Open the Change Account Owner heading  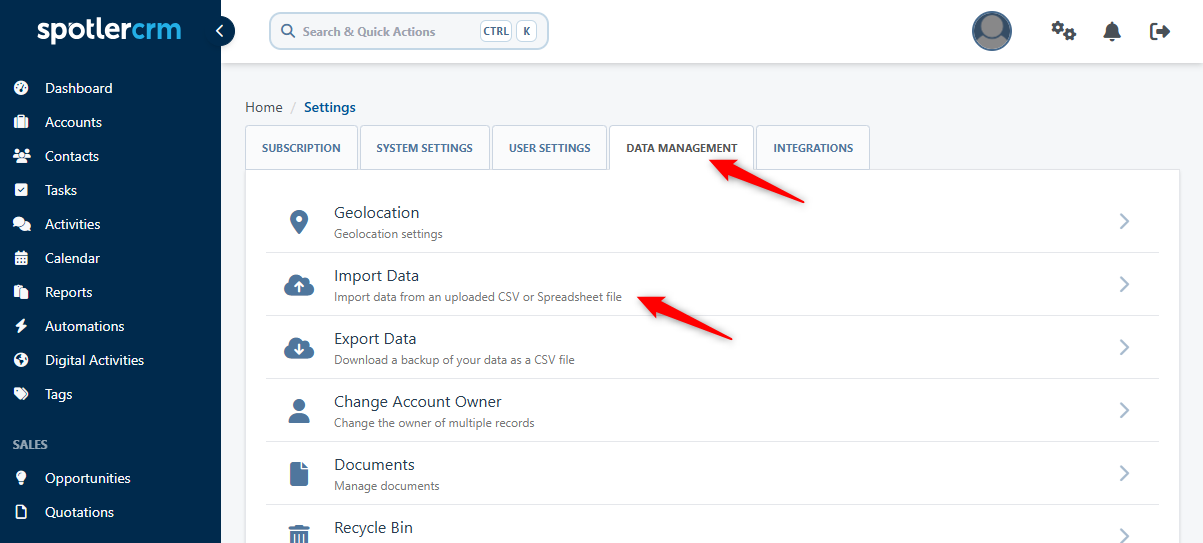click(x=418, y=401)
